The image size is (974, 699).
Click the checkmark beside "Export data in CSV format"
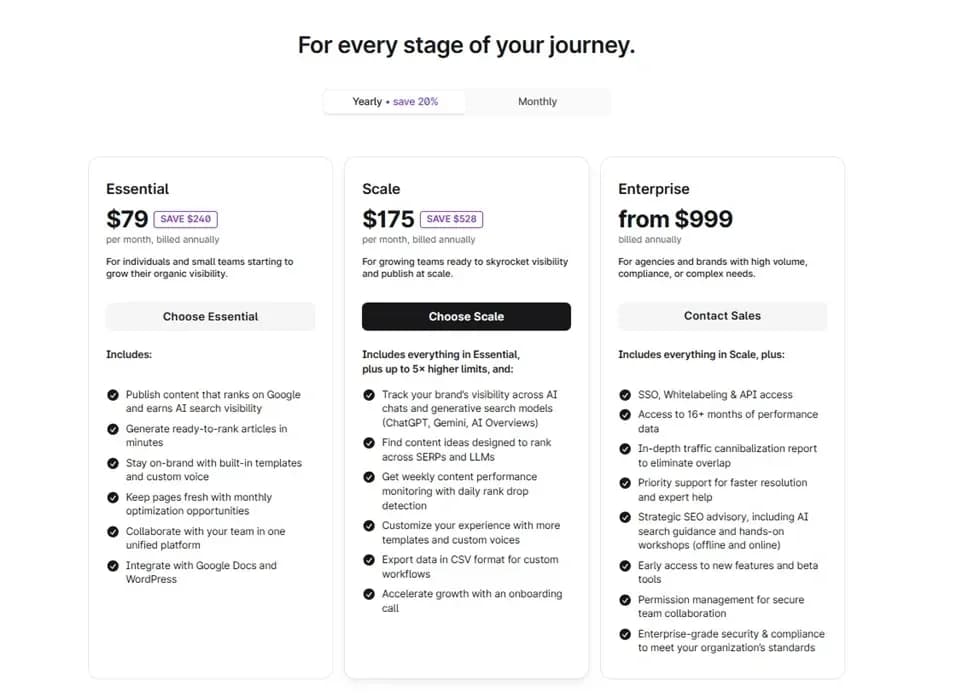(369, 560)
